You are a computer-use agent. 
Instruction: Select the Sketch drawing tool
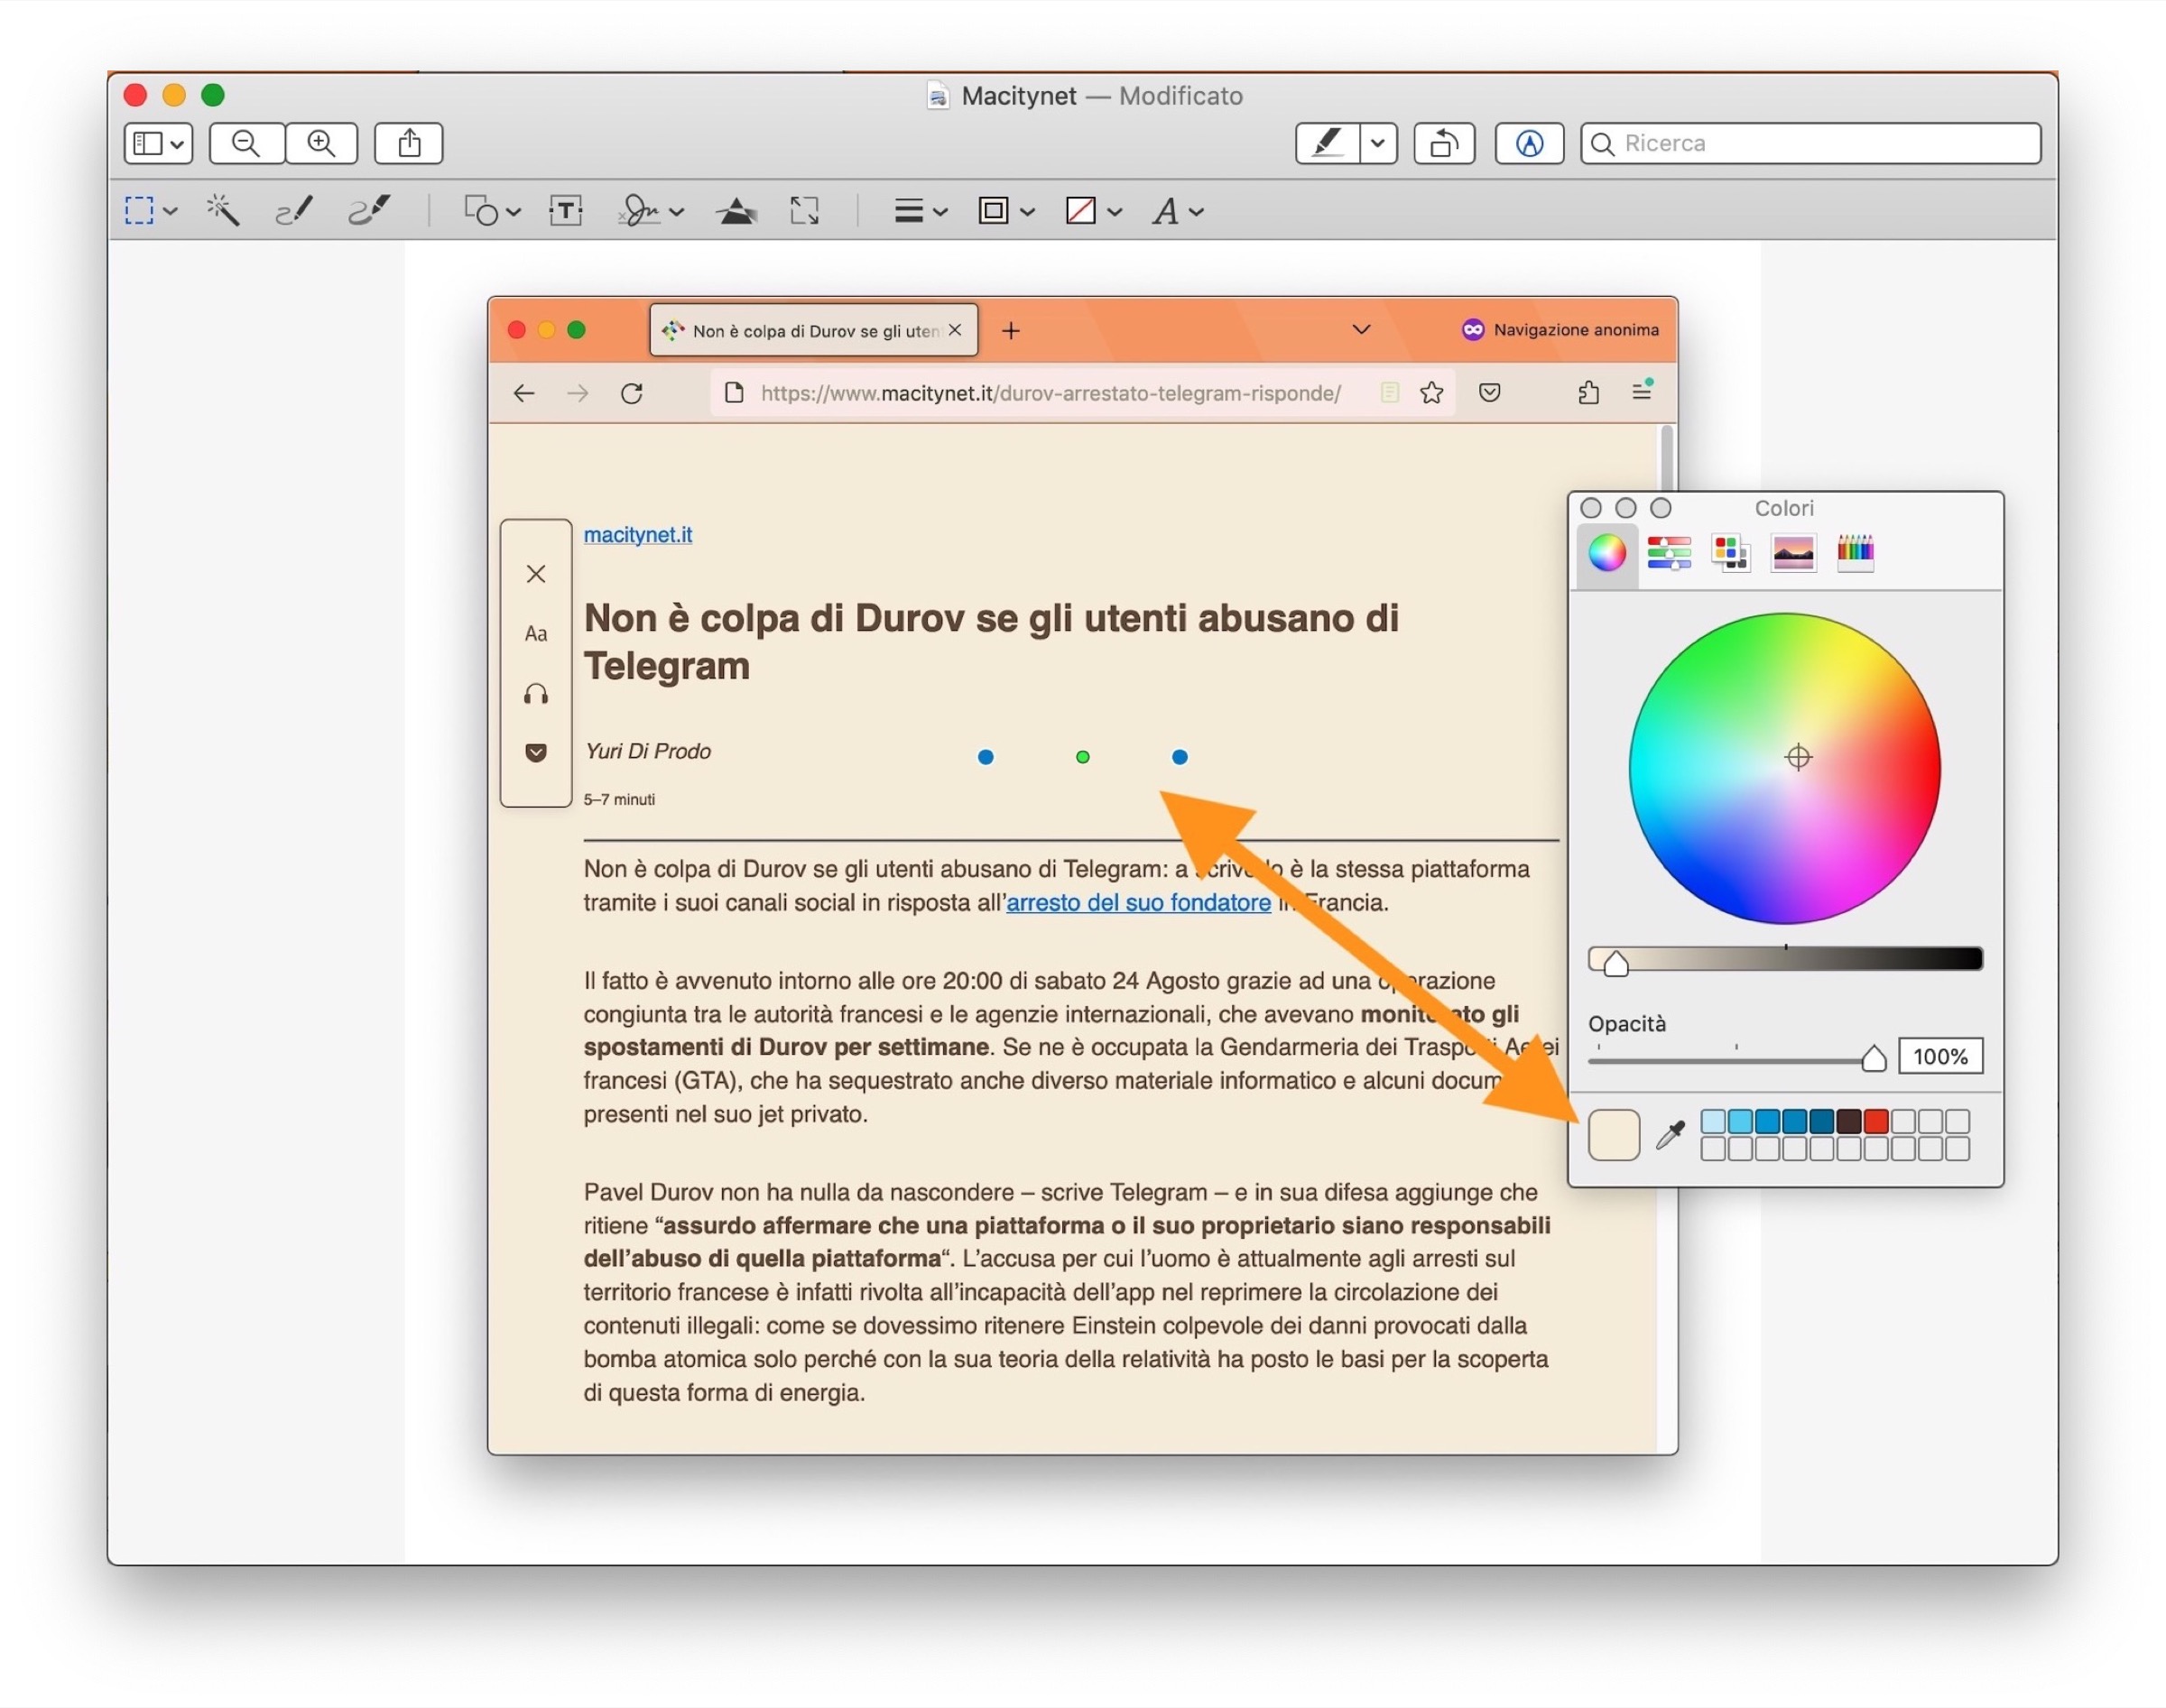294,211
